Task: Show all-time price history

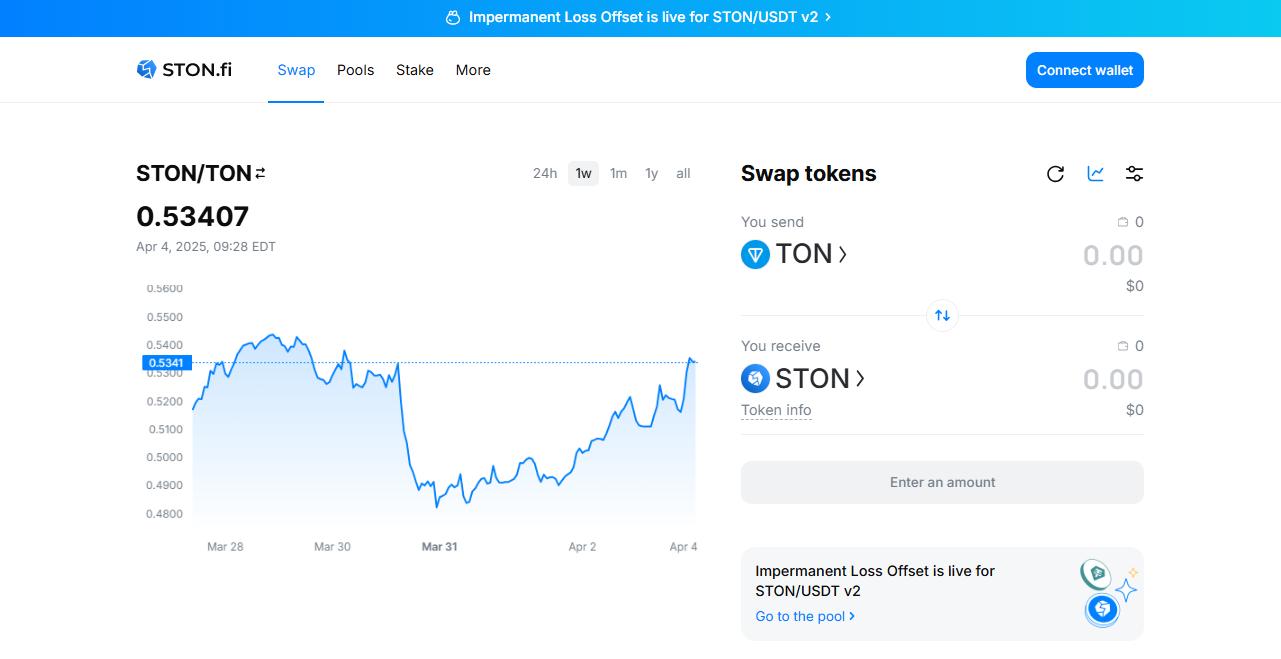Action: (683, 173)
